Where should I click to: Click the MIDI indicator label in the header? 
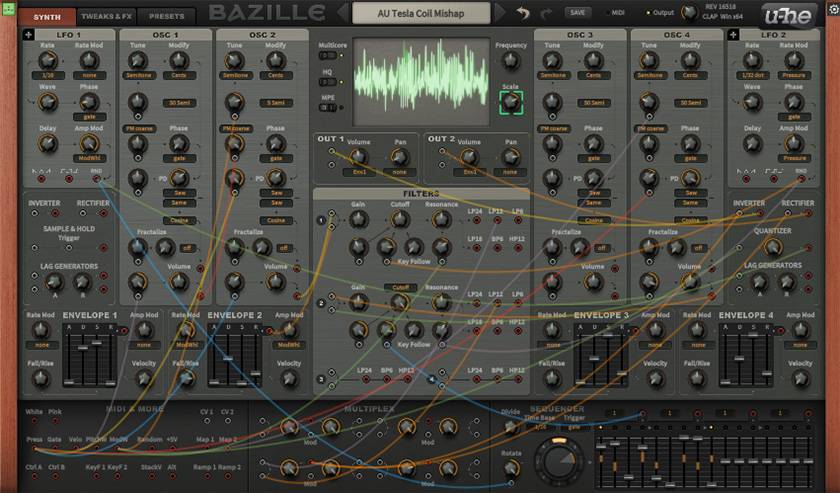[618, 13]
